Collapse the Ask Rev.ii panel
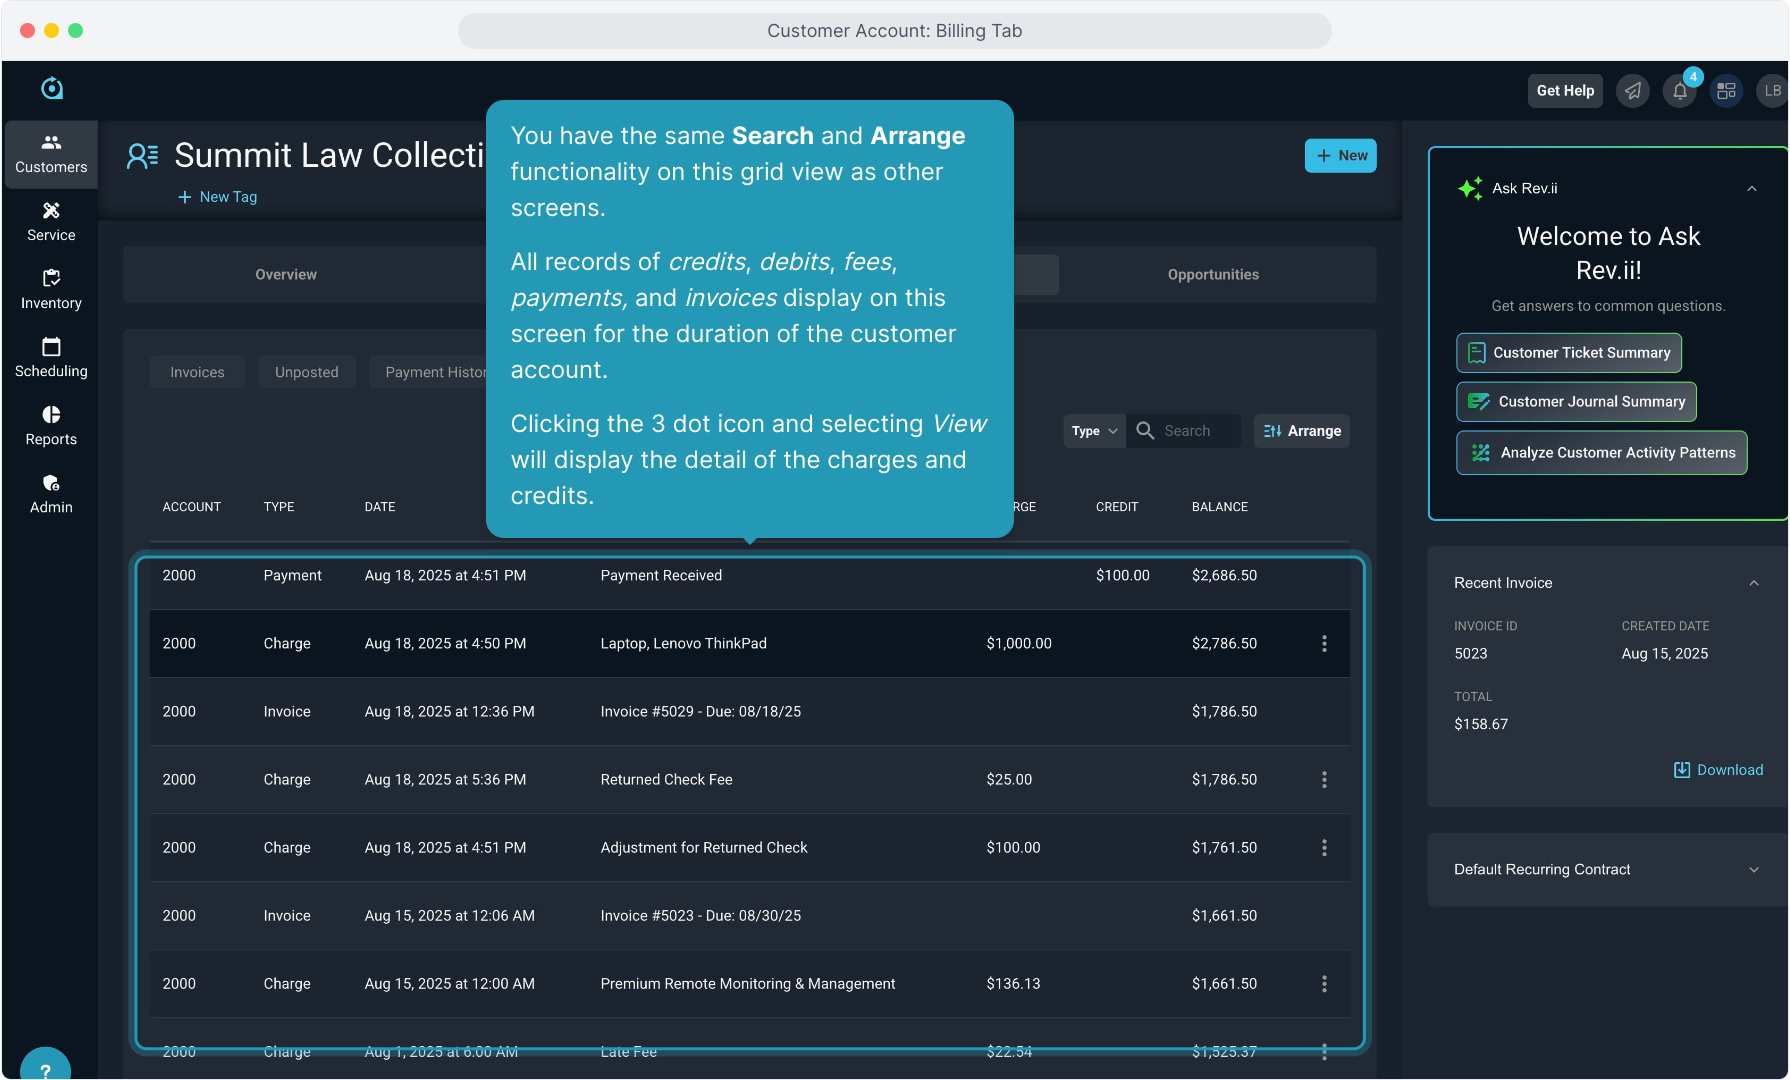 [1752, 189]
